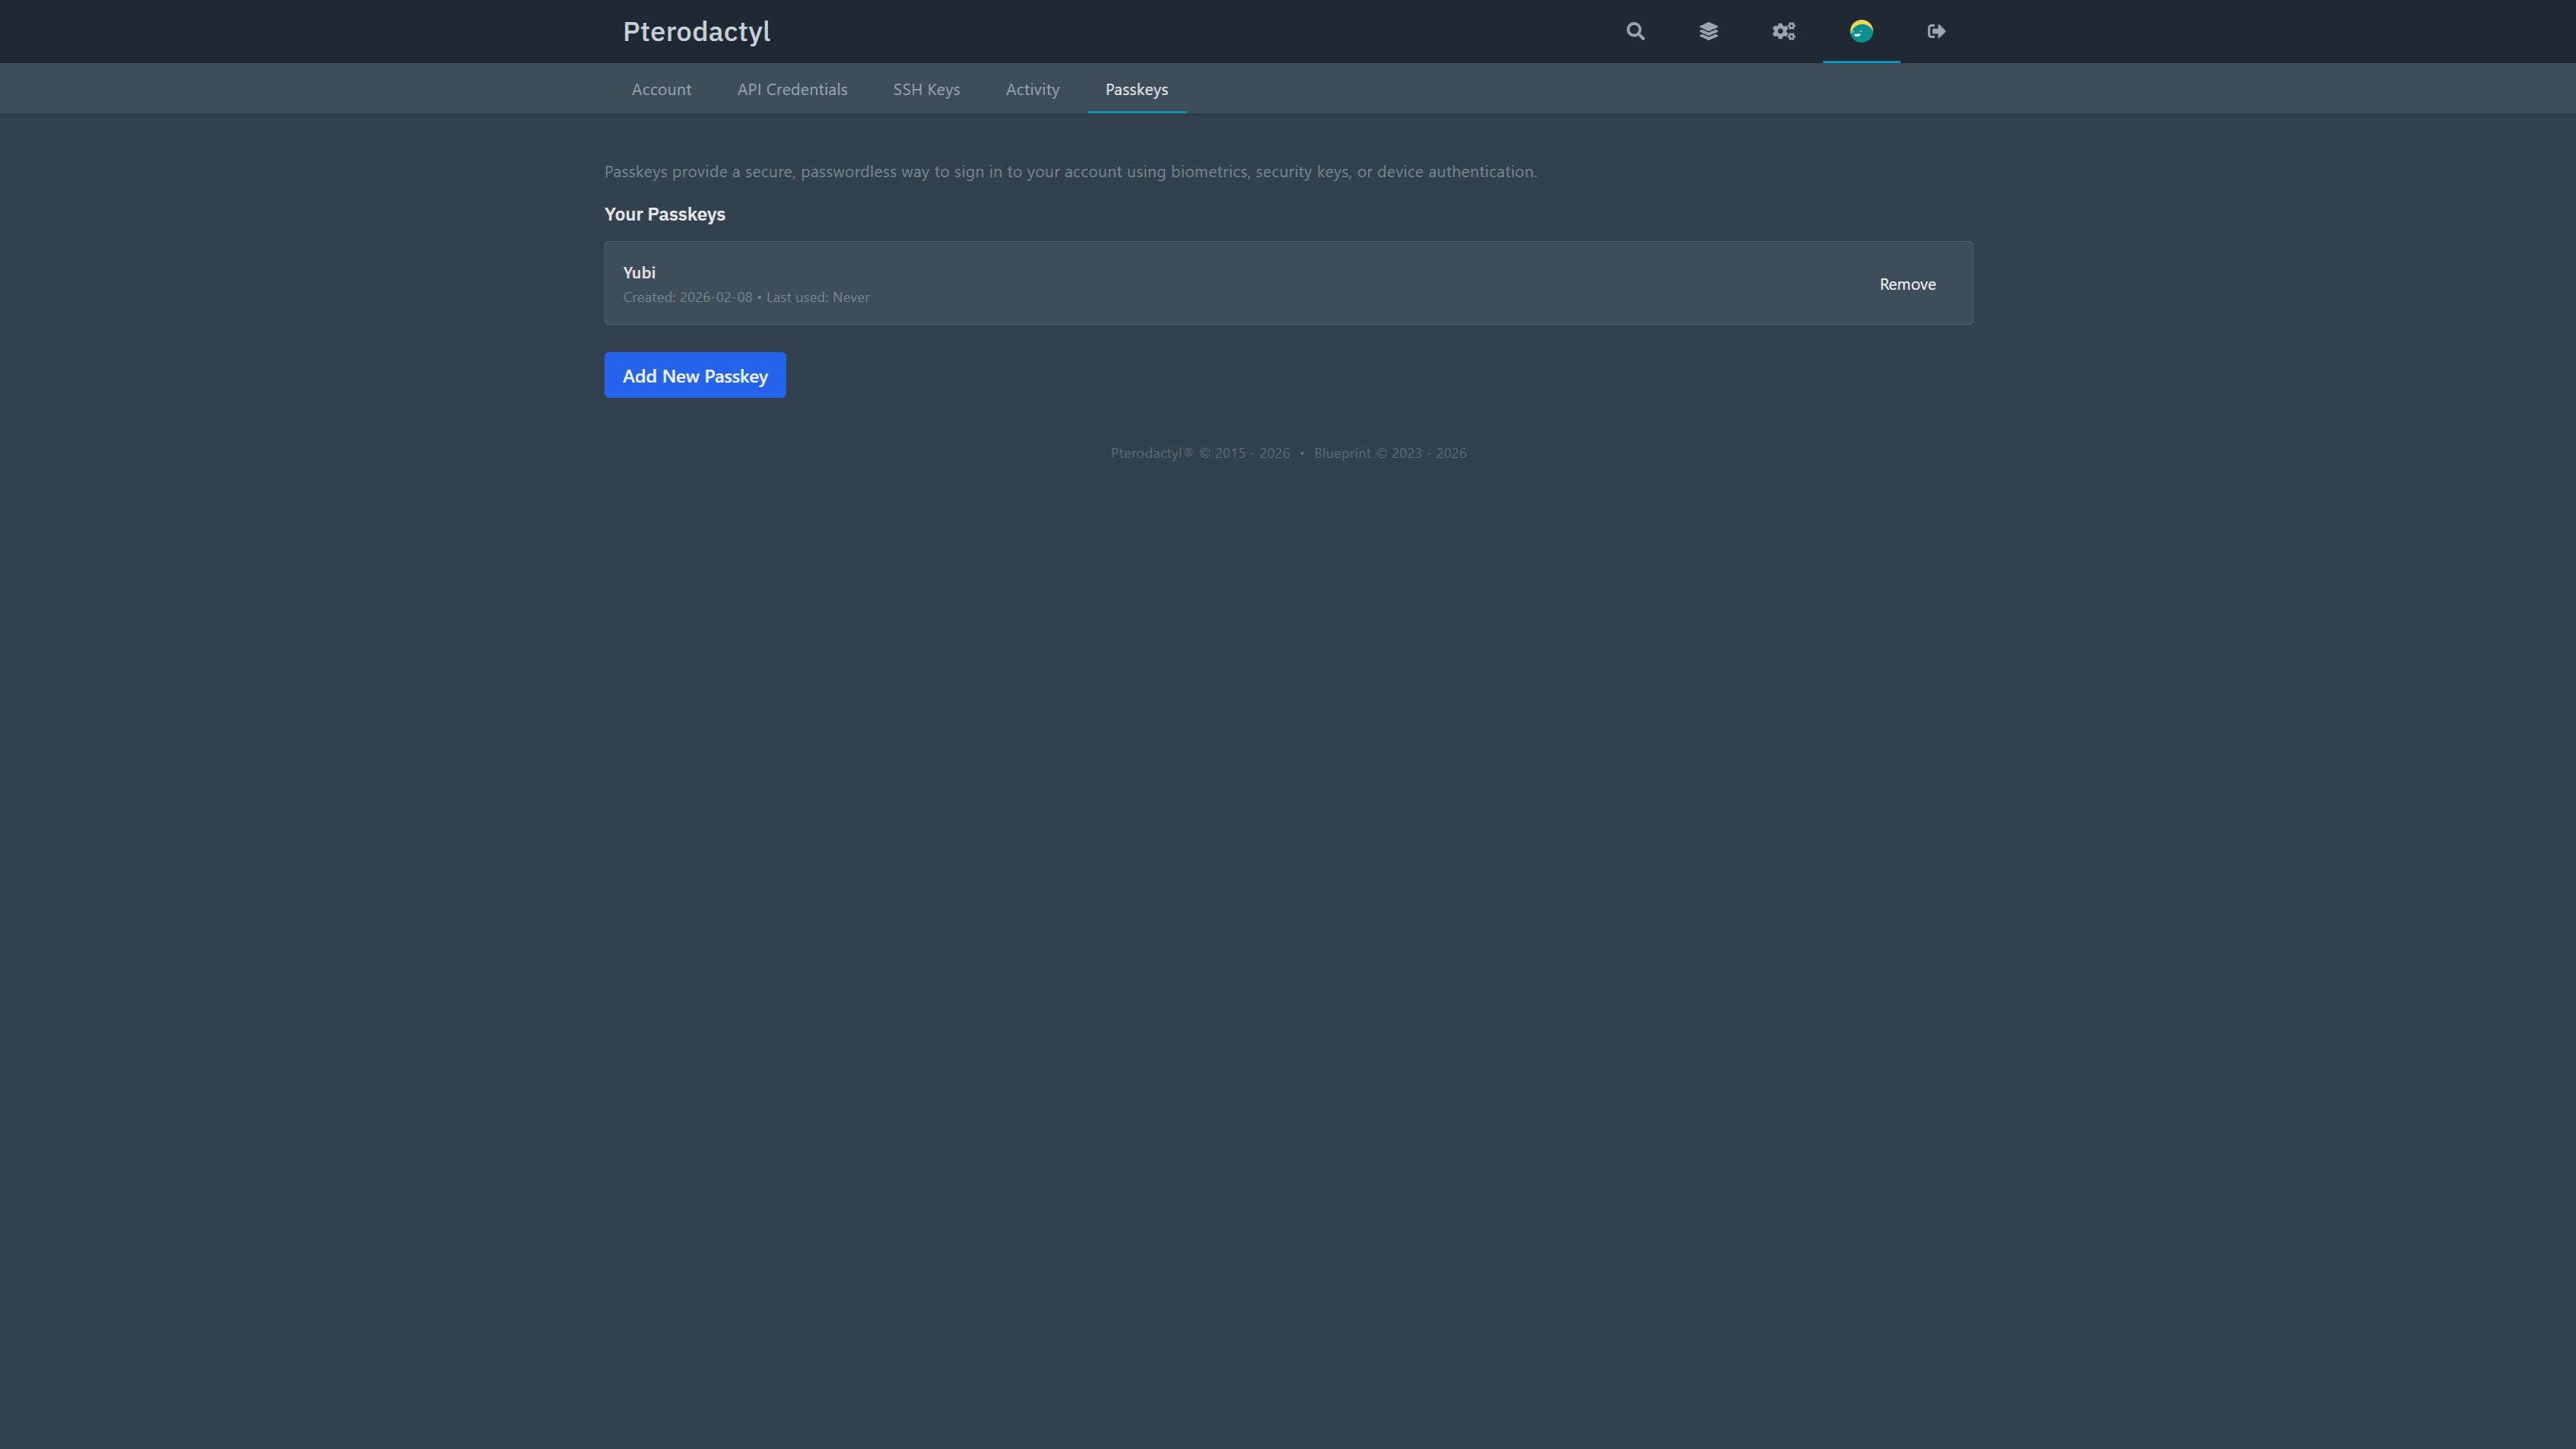Click the Your Passkeys heading
Screen dimensions: 2576x1449
(x=664, y=214)
